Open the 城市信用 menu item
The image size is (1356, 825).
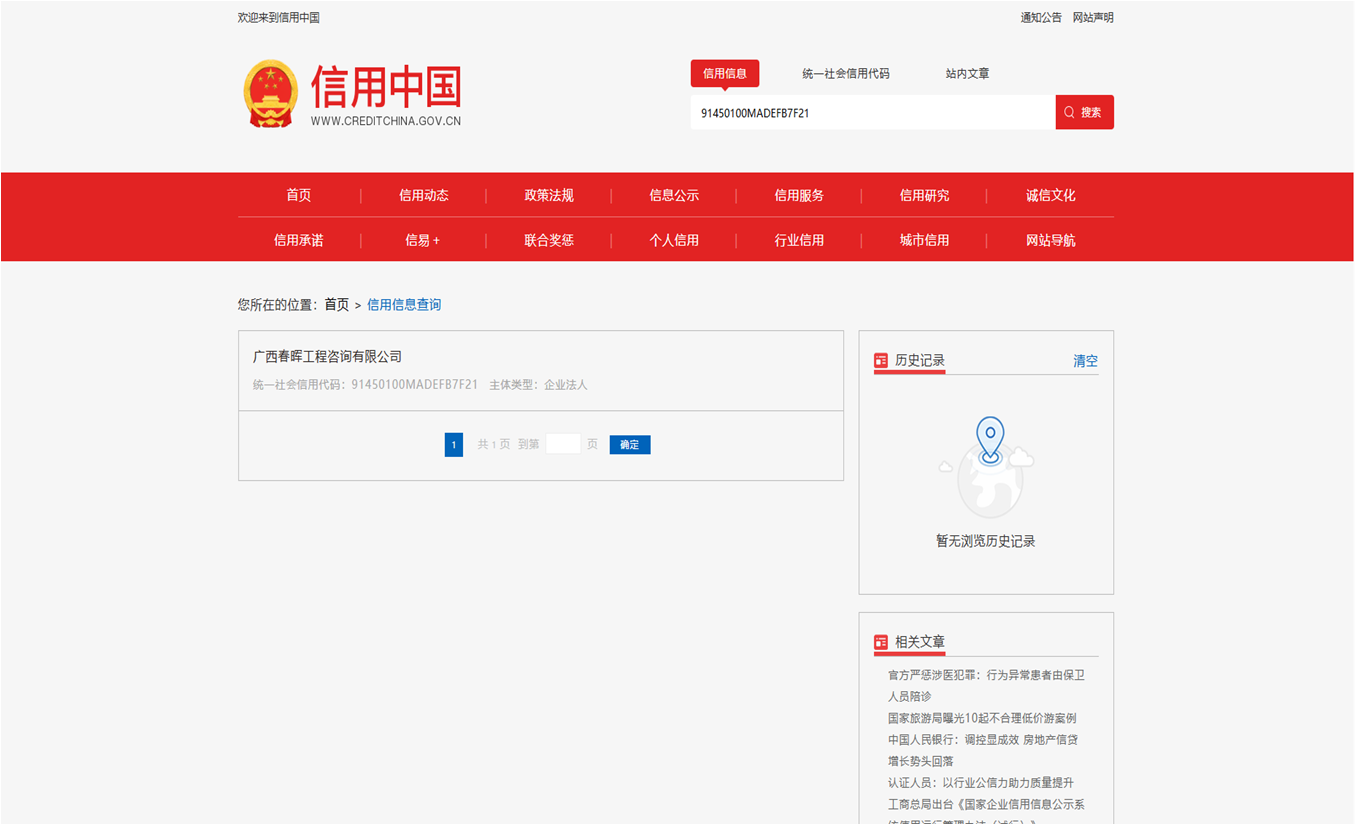coord(925,239)
